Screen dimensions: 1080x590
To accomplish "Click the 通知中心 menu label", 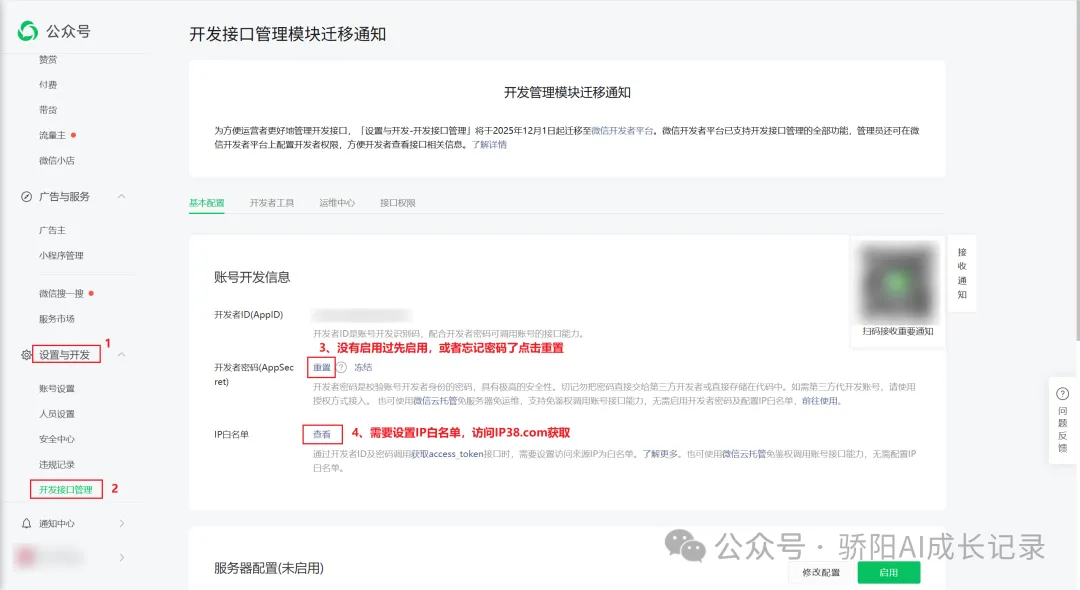I will point(56,524).
